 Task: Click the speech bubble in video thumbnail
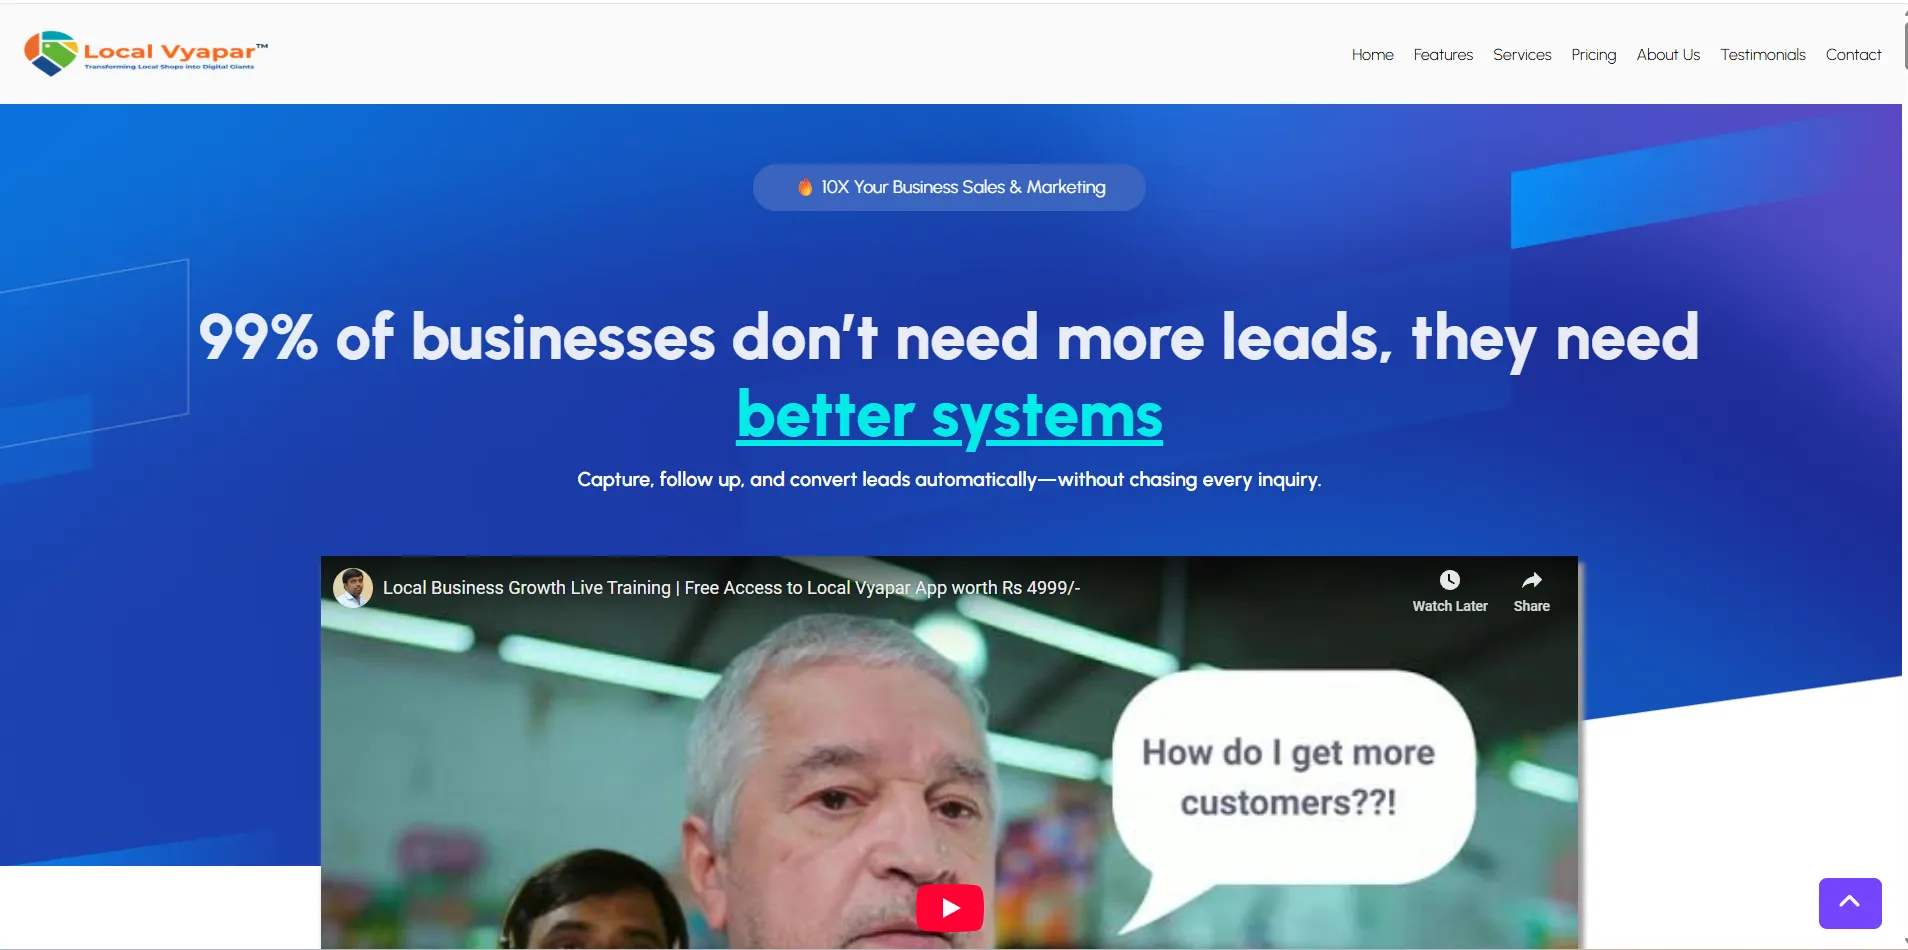[1290, 780]
